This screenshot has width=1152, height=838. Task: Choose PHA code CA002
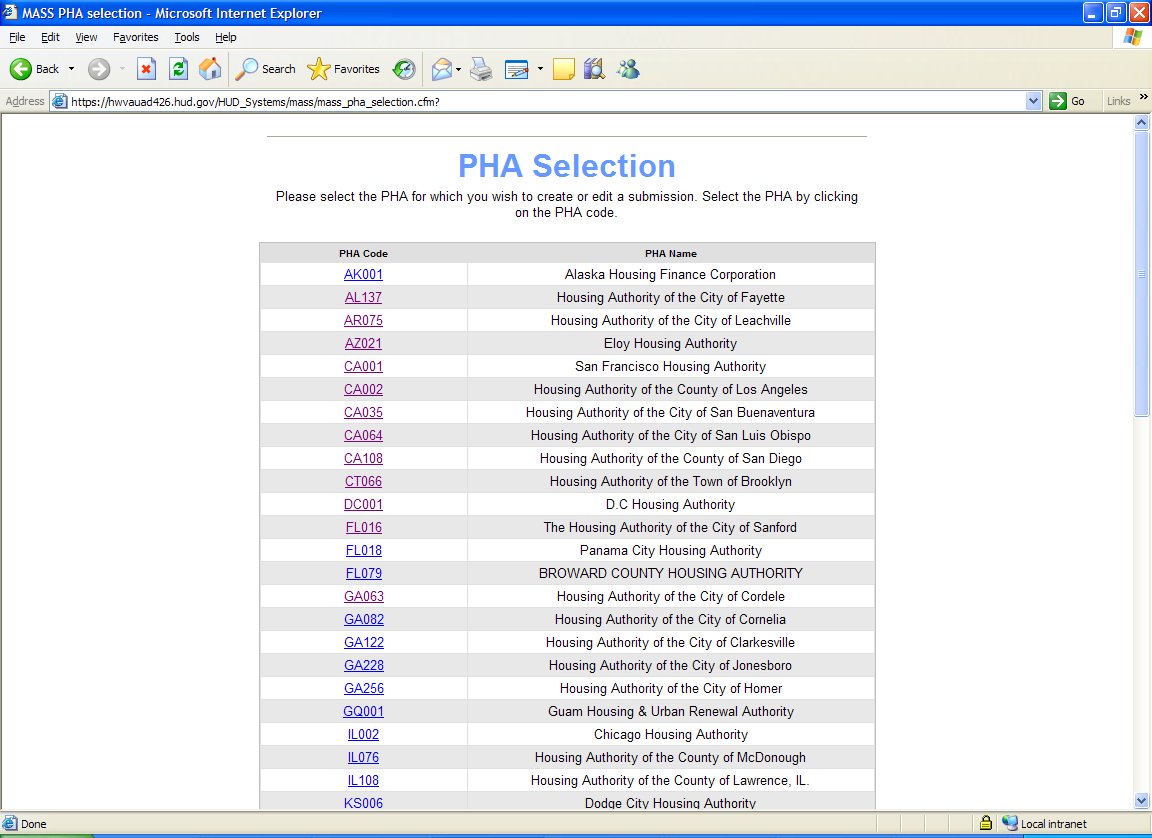[x=363, y=389]
